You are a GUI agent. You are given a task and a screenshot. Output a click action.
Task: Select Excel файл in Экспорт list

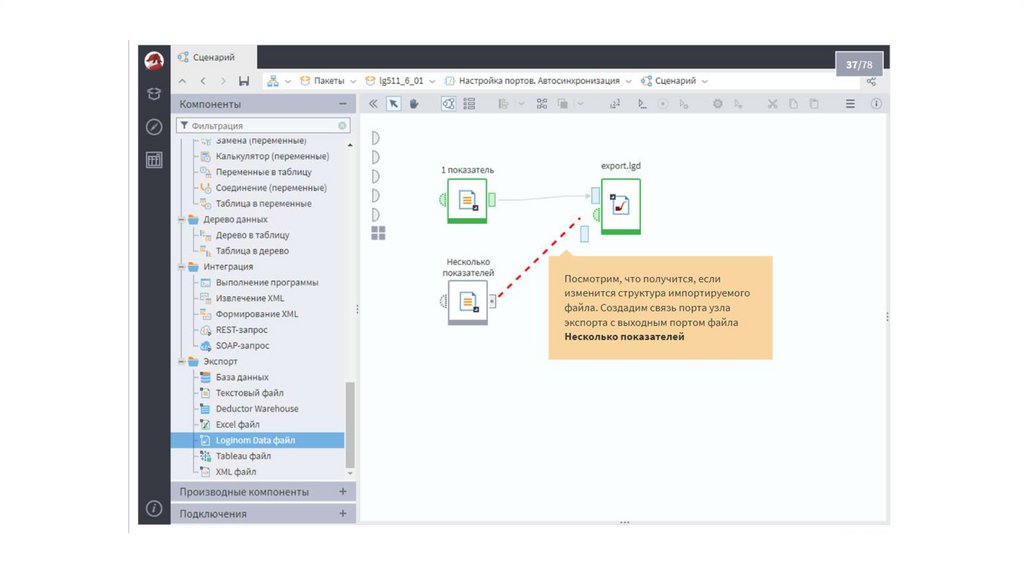pyautogui.click(x=237, y=425)
